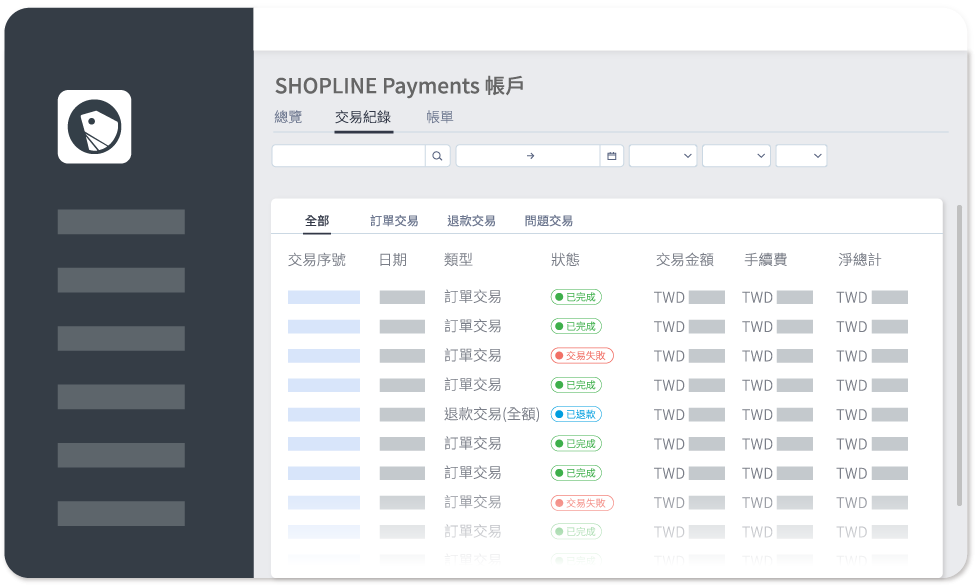This screenshot has height=586, width=977.
Task: Focus the transaction search input field
Action: click(349, 156)
